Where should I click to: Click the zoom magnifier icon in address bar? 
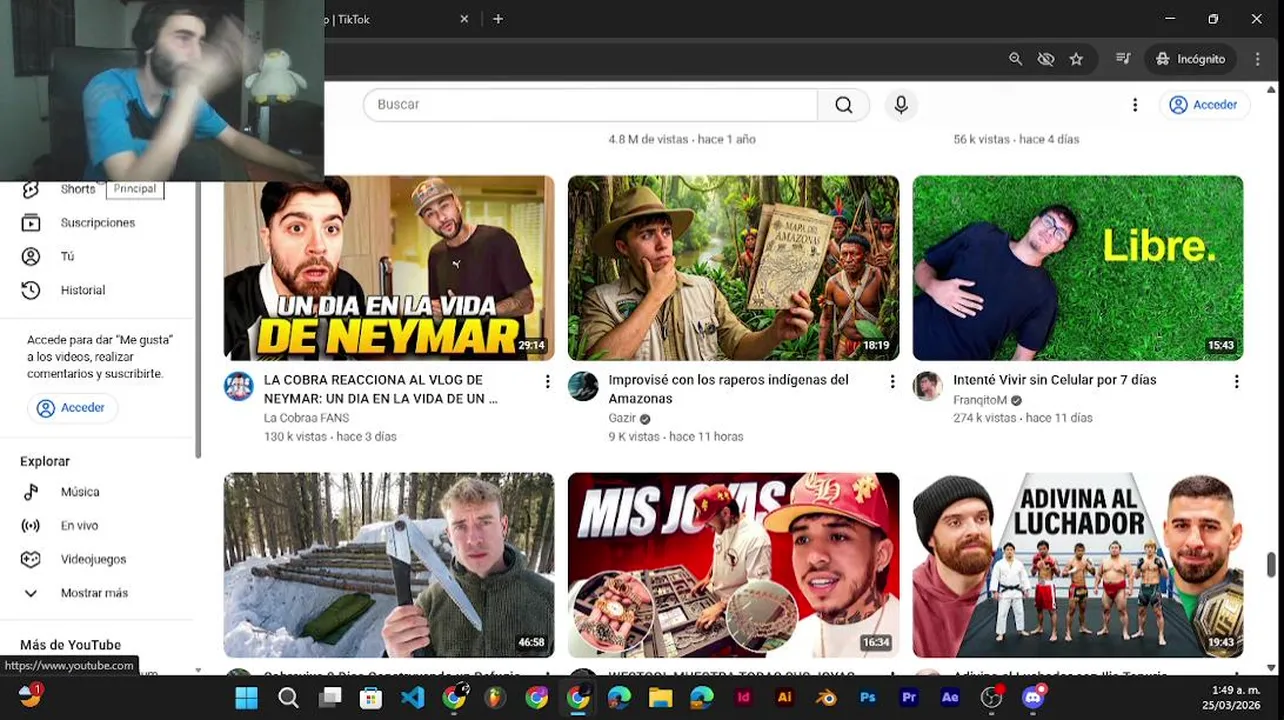pyautogui.click(x=1015, y=59)
